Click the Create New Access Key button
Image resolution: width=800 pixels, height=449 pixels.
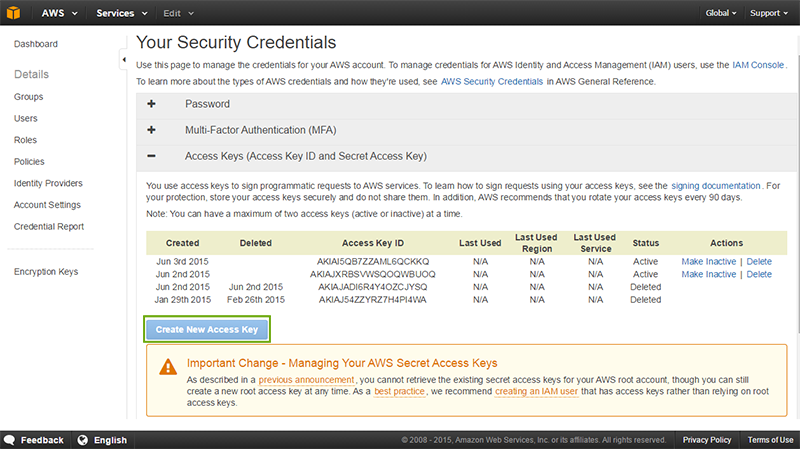tap(207, 329)
